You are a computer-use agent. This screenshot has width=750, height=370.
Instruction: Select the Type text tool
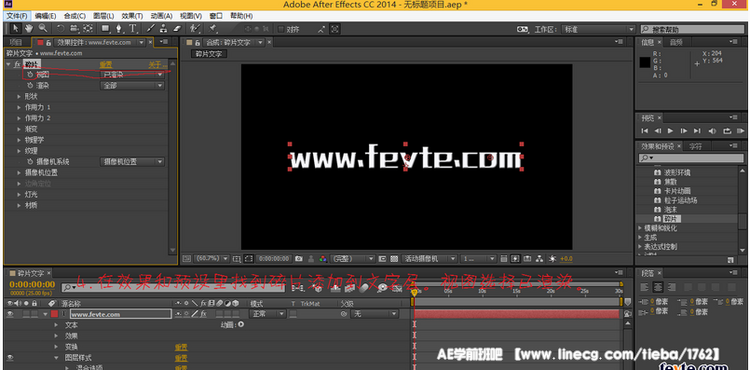[x=132, y=29]
